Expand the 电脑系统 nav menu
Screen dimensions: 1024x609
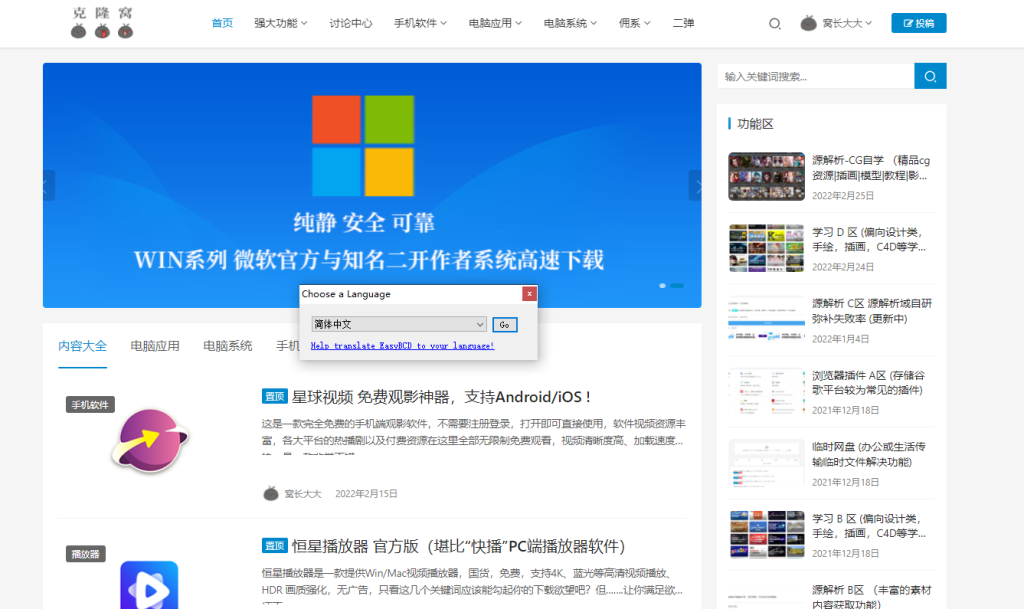[x=570, y=23]
